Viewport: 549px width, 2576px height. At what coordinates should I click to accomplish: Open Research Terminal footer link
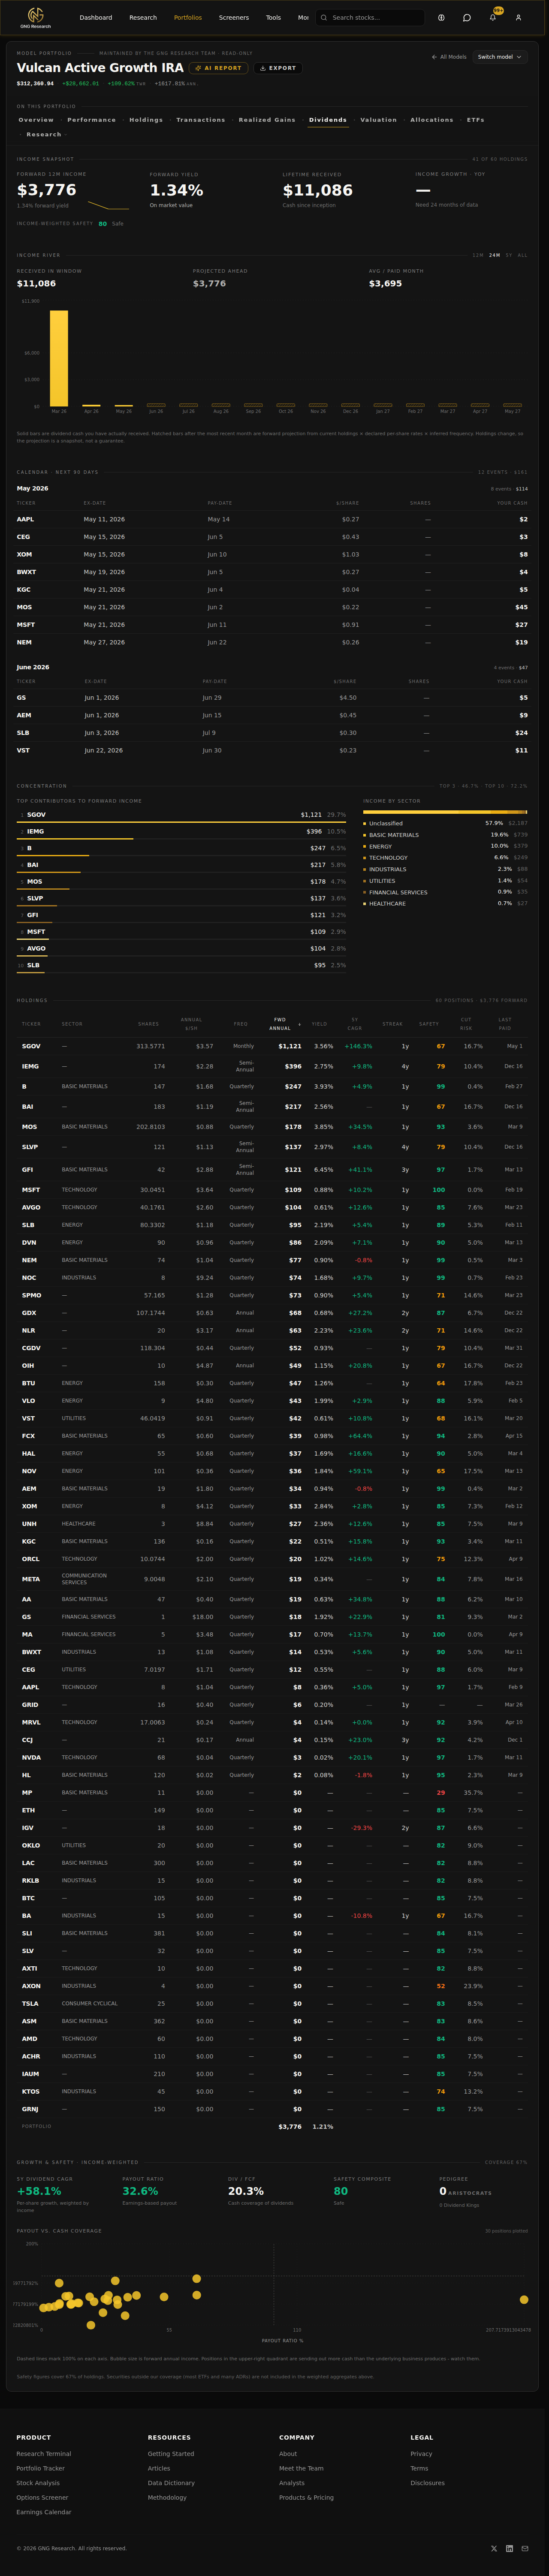pos(44,2453)
